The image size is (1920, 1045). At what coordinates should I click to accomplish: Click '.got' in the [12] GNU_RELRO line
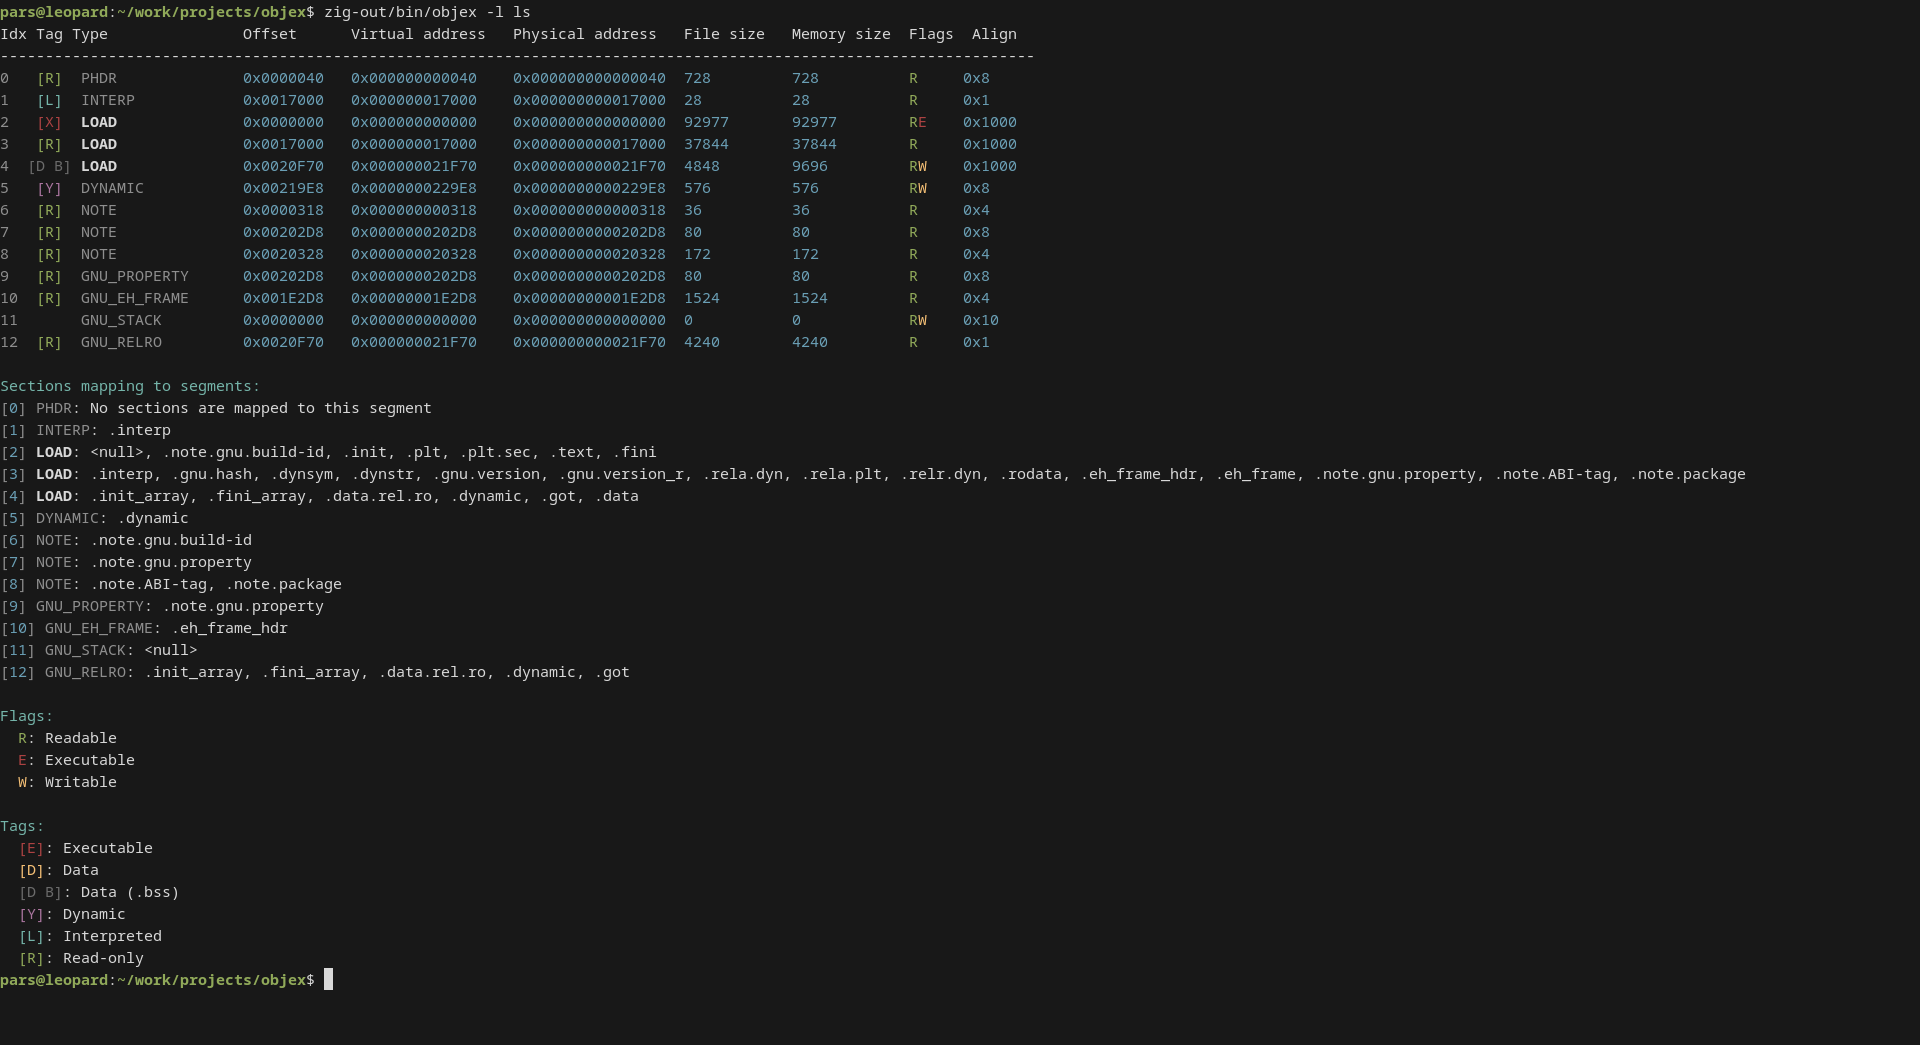click(x=612, y=672)
